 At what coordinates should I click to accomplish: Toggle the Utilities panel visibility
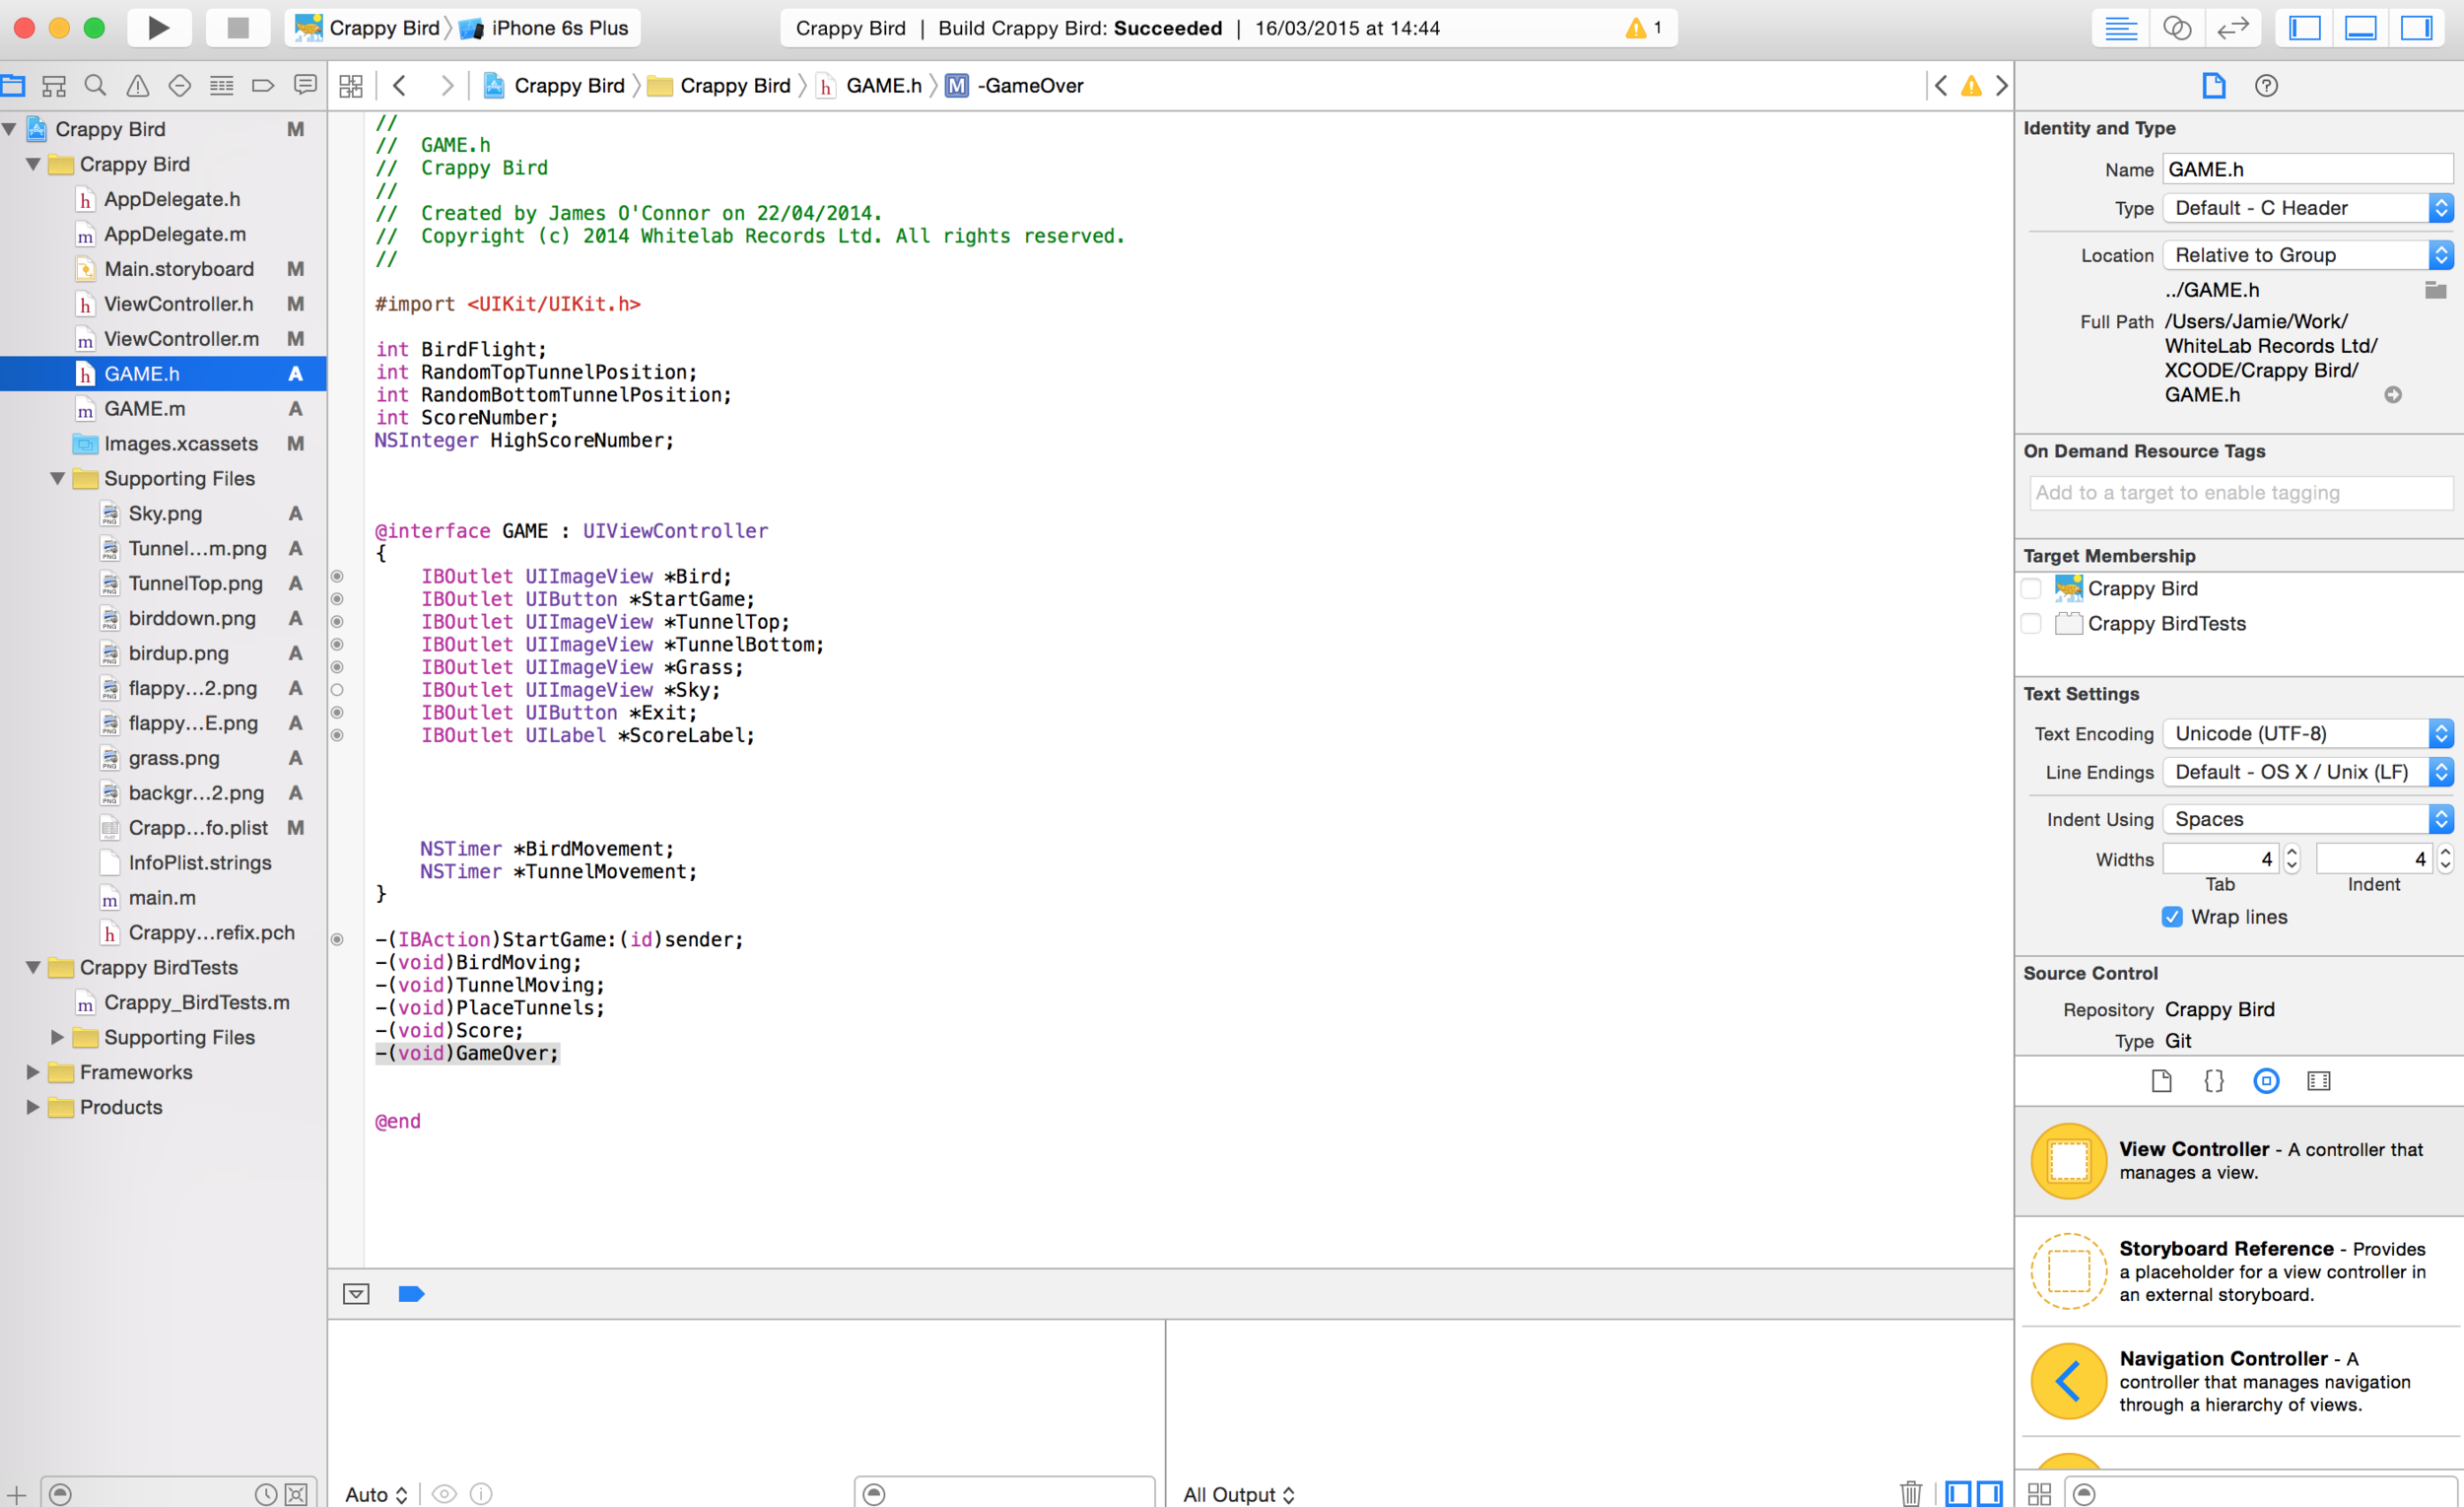click(x=2416, y=28)
